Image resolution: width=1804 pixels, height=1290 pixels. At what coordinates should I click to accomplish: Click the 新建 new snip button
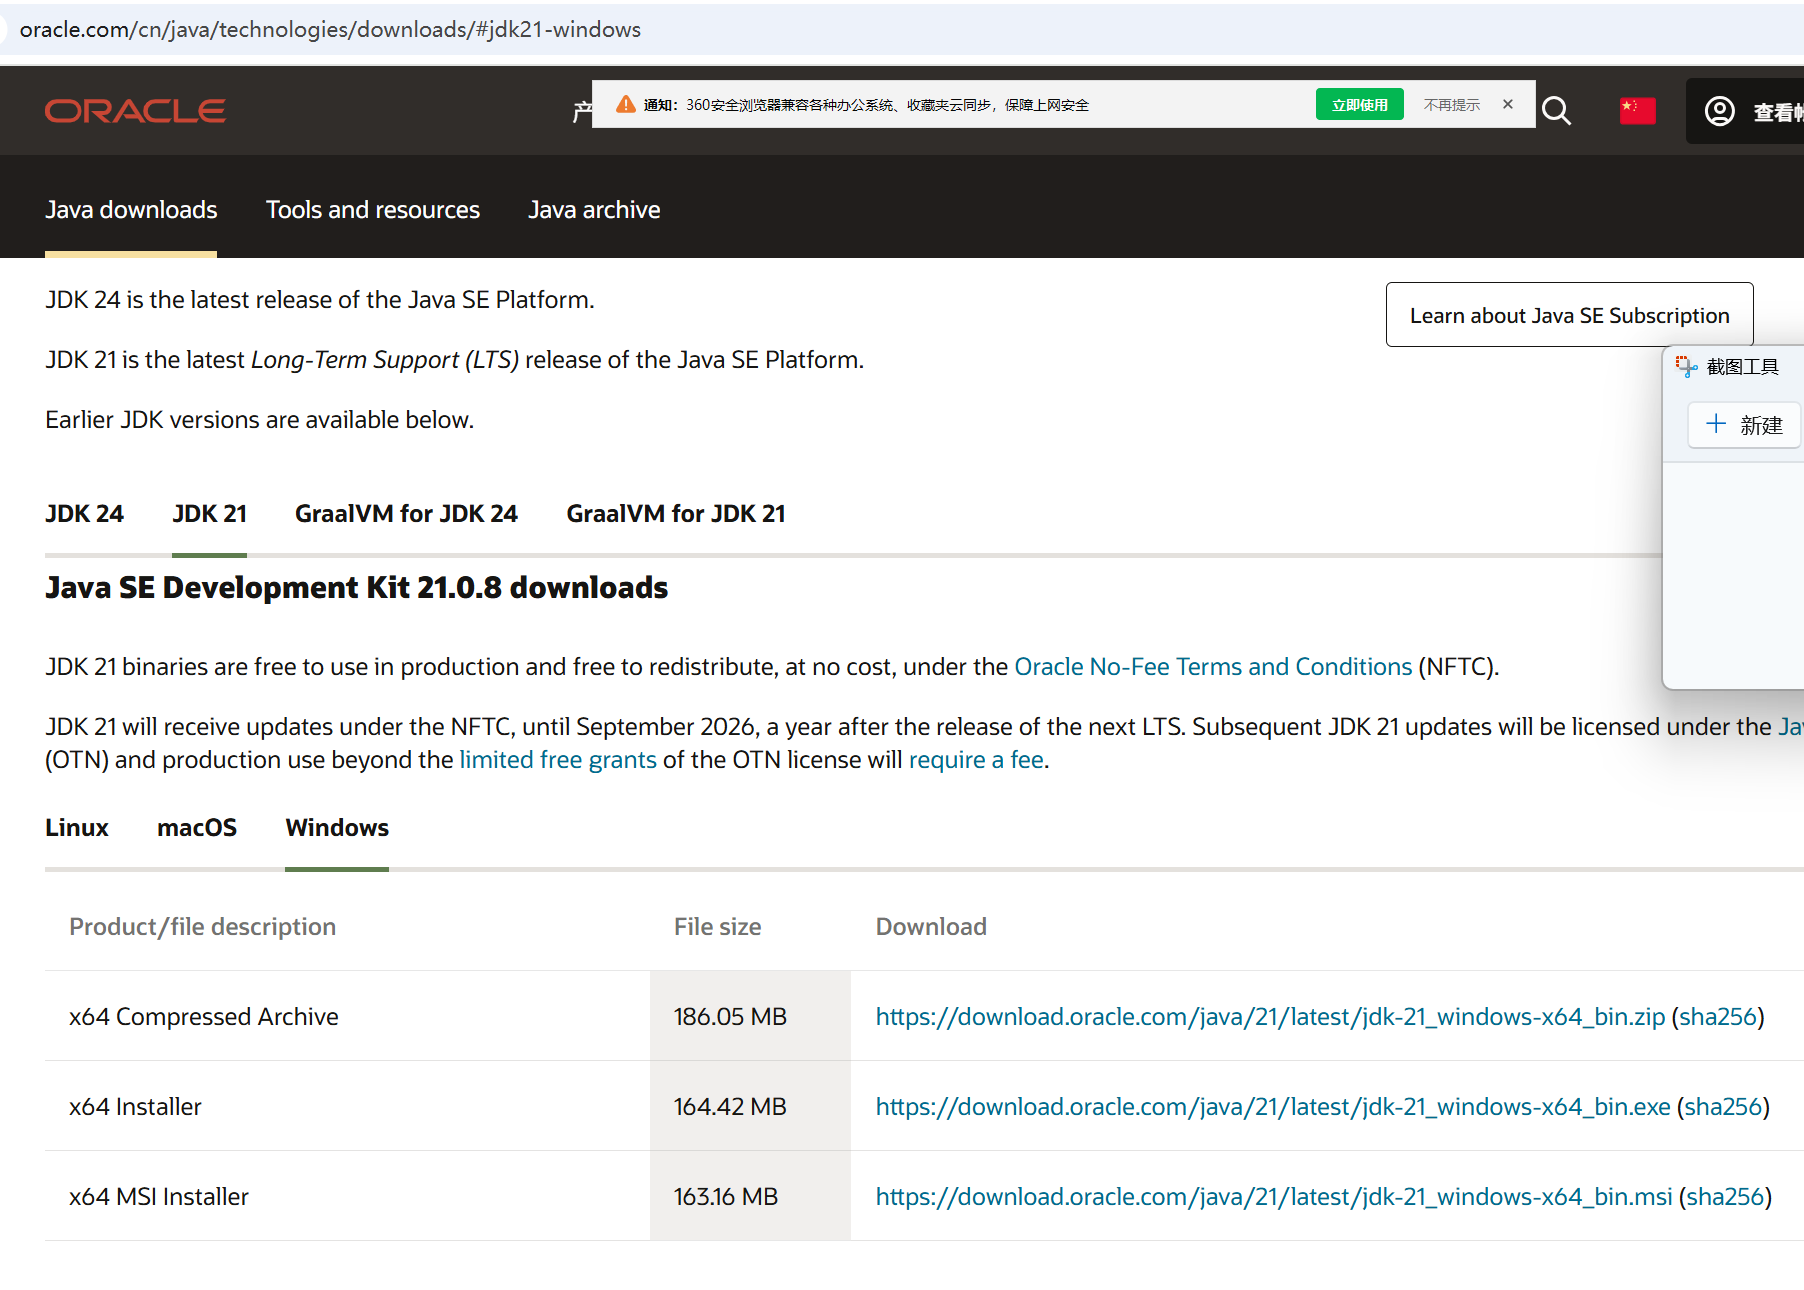[x=1744, y=425]
